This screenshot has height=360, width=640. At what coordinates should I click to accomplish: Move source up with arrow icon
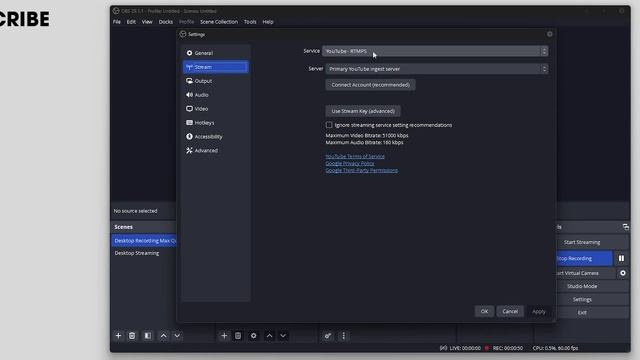point(269,336)
